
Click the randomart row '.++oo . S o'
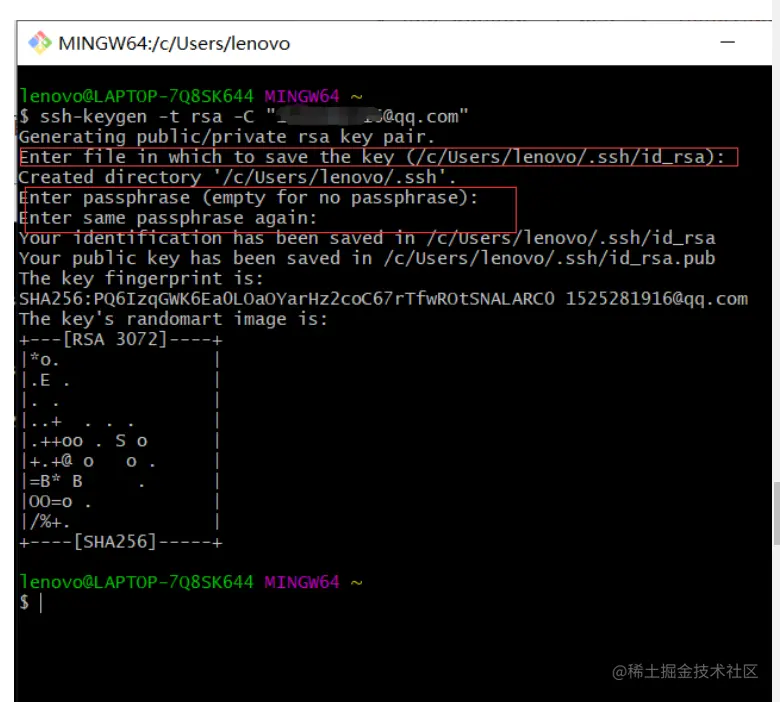point(121,441)
